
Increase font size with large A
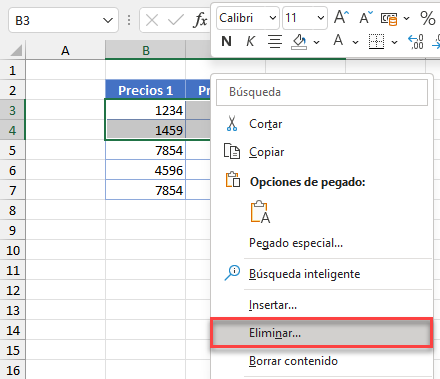pos(341,17)
